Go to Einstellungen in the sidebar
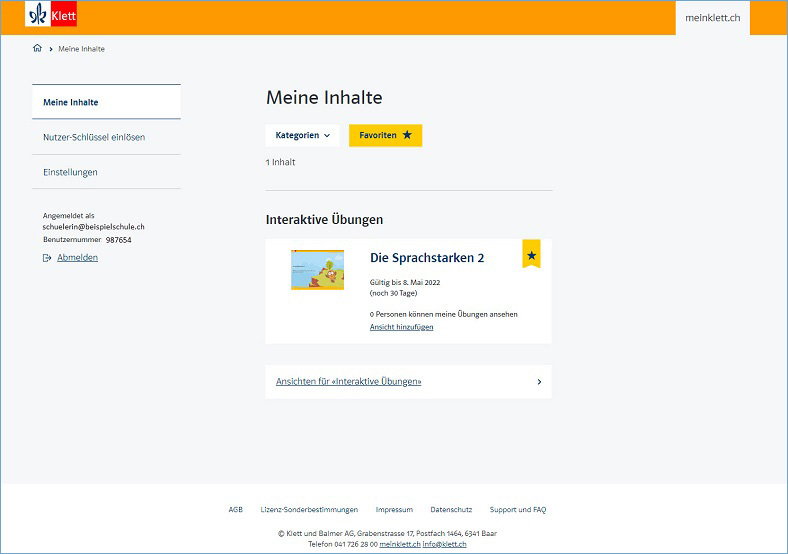This screenshot has width=788, height=554. (71, 172)
